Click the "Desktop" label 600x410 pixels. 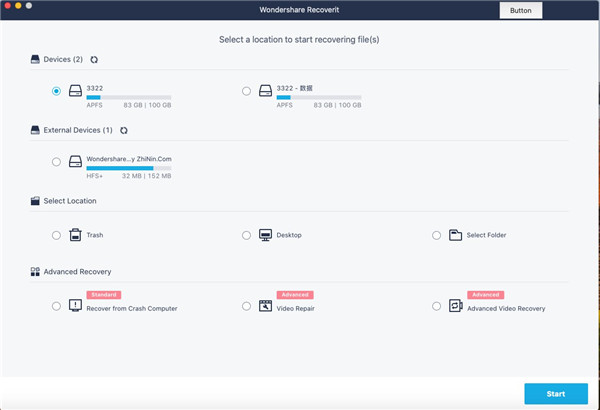point(289,235)
